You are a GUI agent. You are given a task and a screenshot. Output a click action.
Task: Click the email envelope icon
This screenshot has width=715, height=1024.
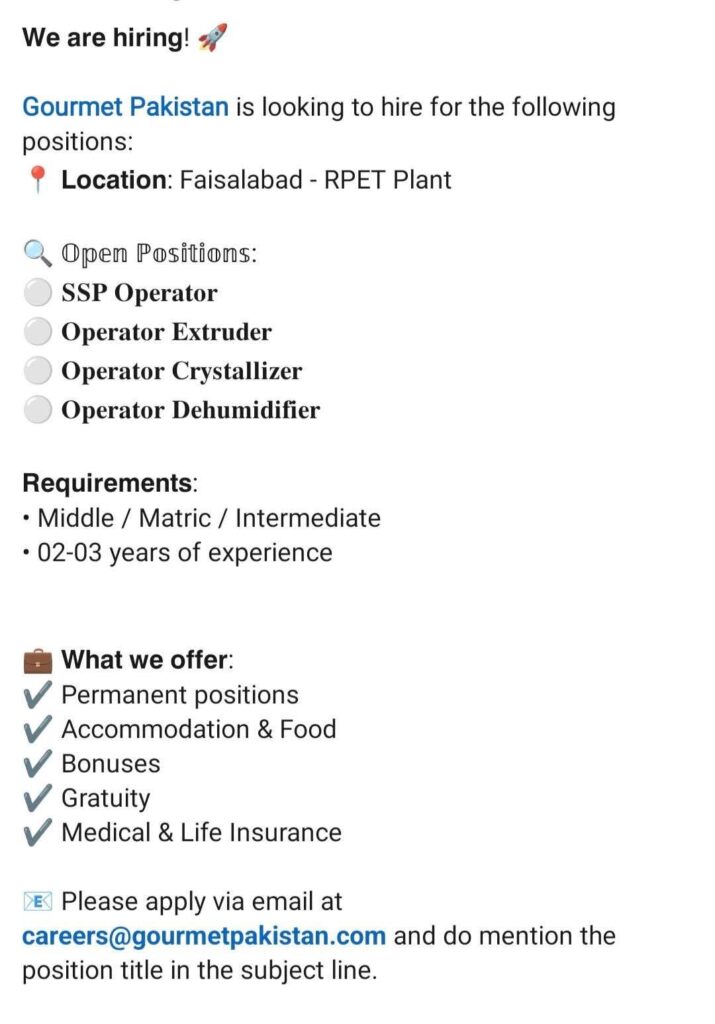tap(37, 902)
